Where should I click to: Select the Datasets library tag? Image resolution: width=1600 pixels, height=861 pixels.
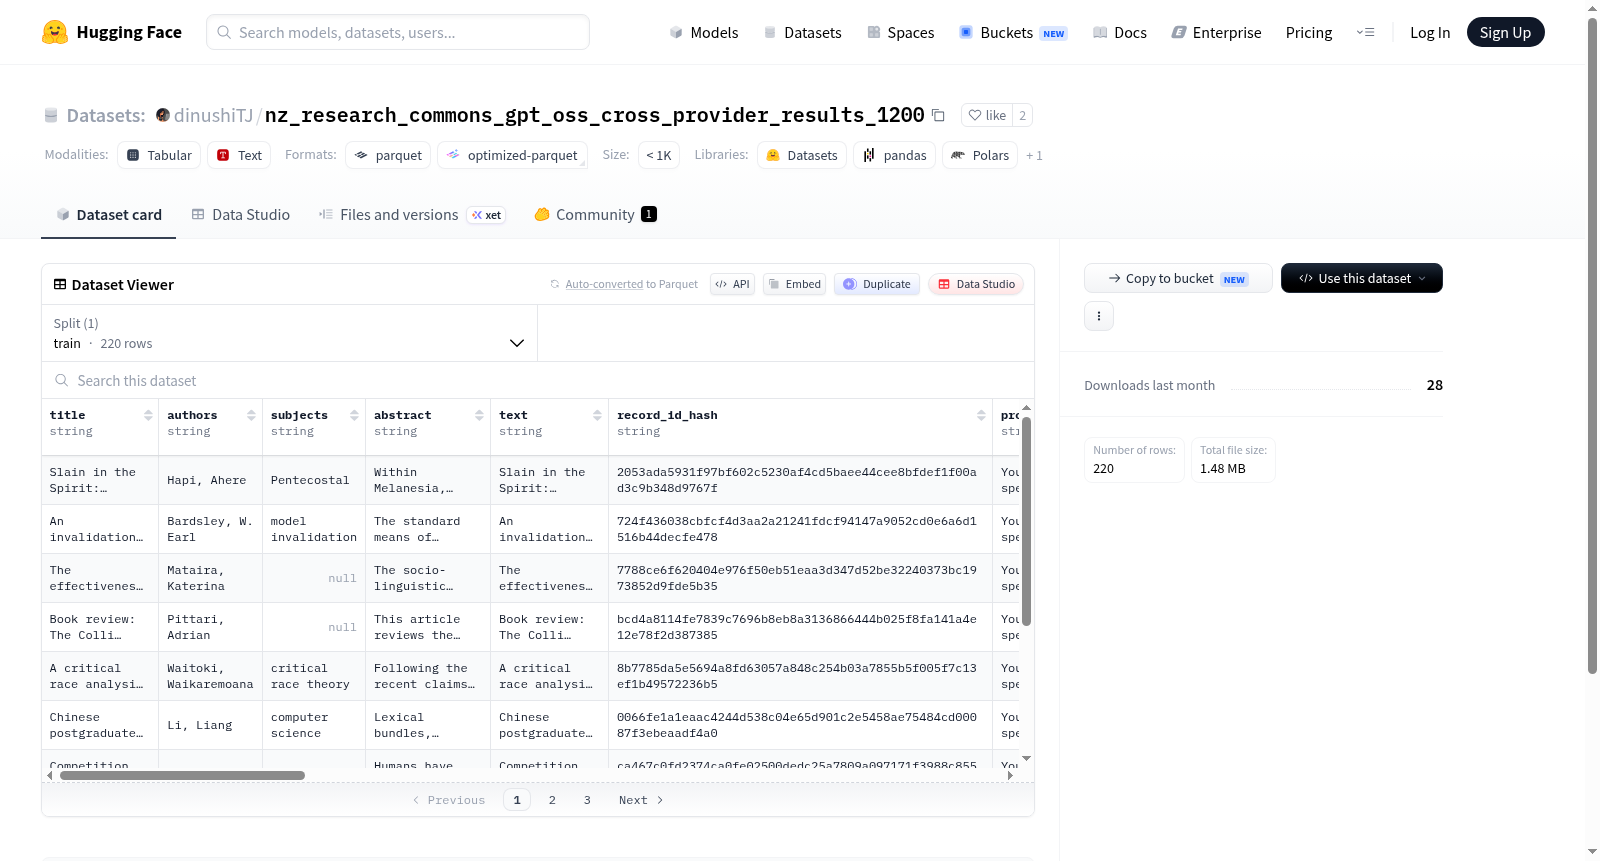802,155
